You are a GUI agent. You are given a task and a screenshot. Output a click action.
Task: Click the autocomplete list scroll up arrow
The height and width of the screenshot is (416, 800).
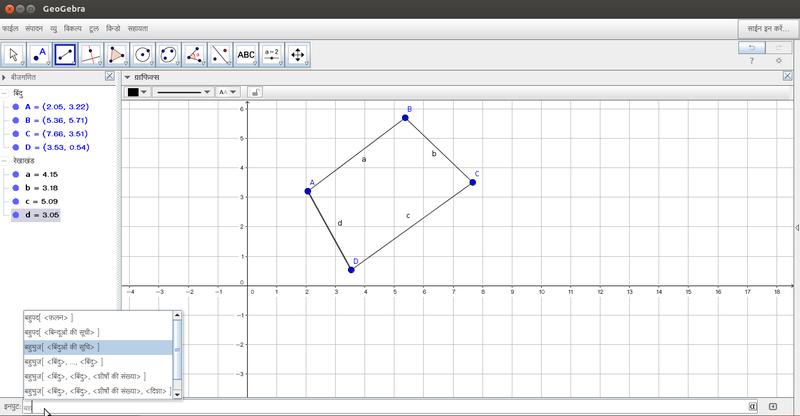coord(177,315)
